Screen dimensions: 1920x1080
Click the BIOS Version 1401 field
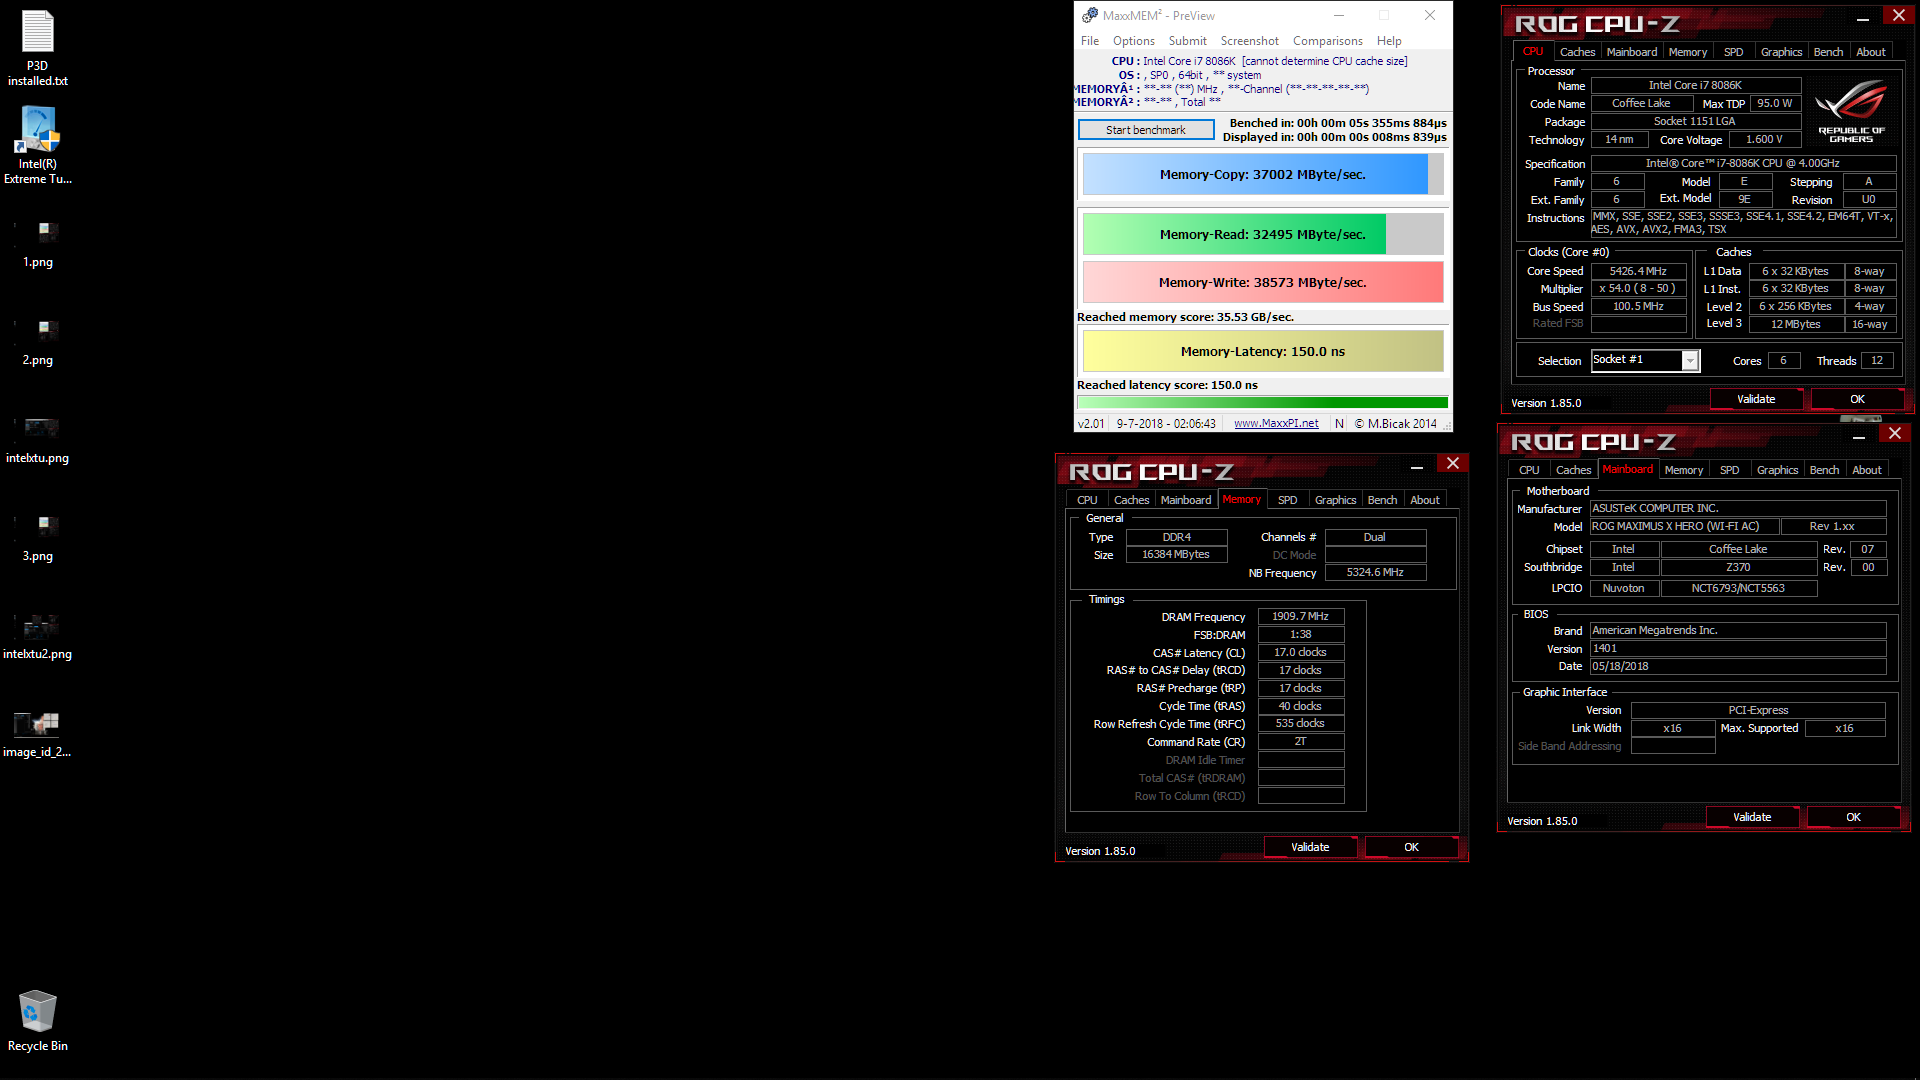coord(1738,648)
